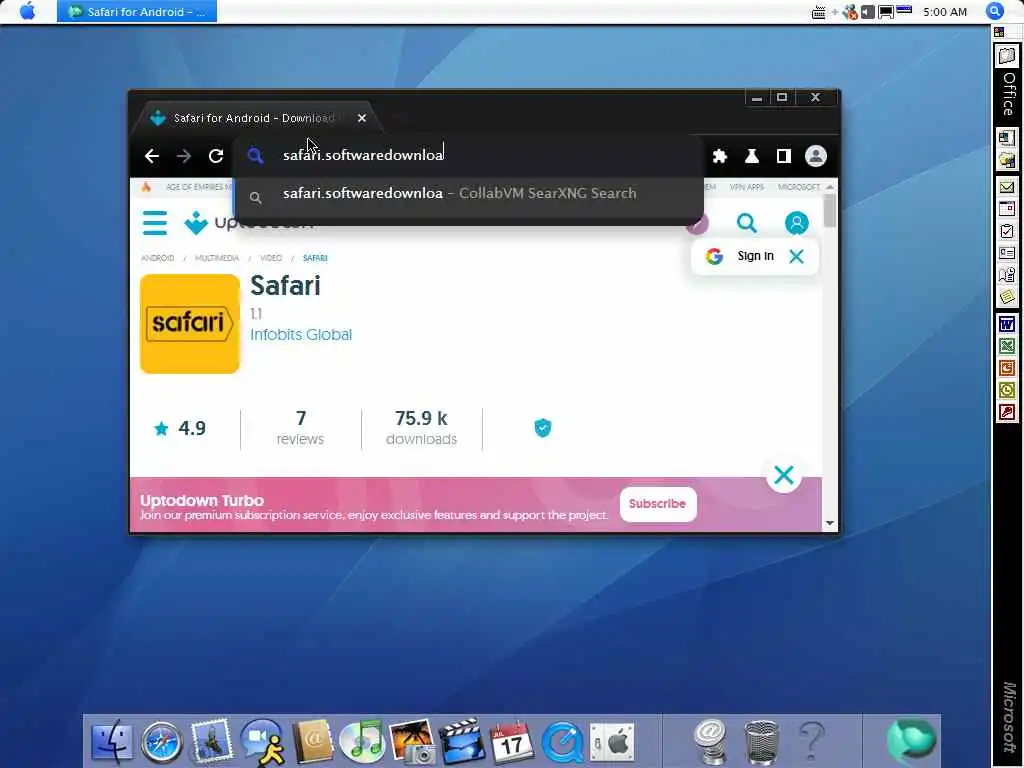Viewport: 1024px width, 768px height.
Task: Click the browser forward arrow
Action: [184, 156]
